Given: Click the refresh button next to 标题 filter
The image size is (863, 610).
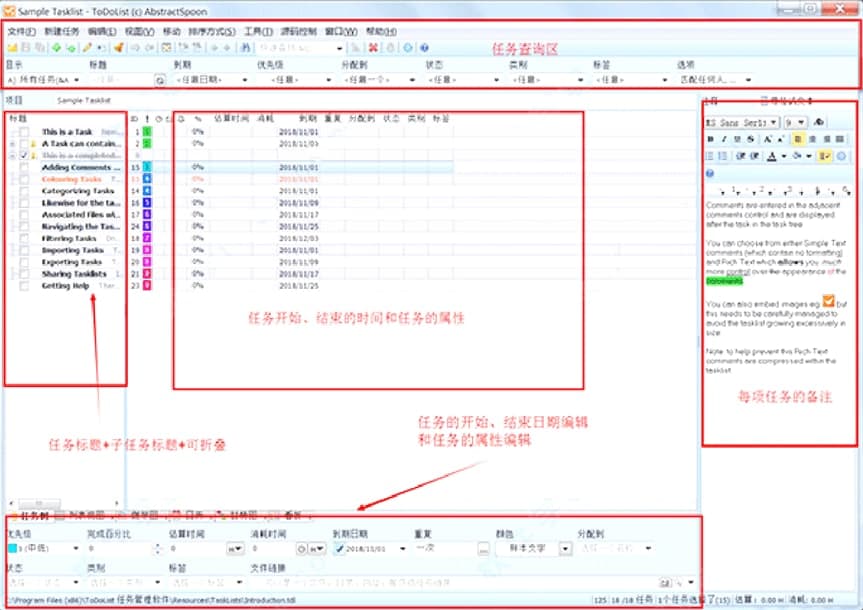Looking at the screenshot, I should 160,80.
